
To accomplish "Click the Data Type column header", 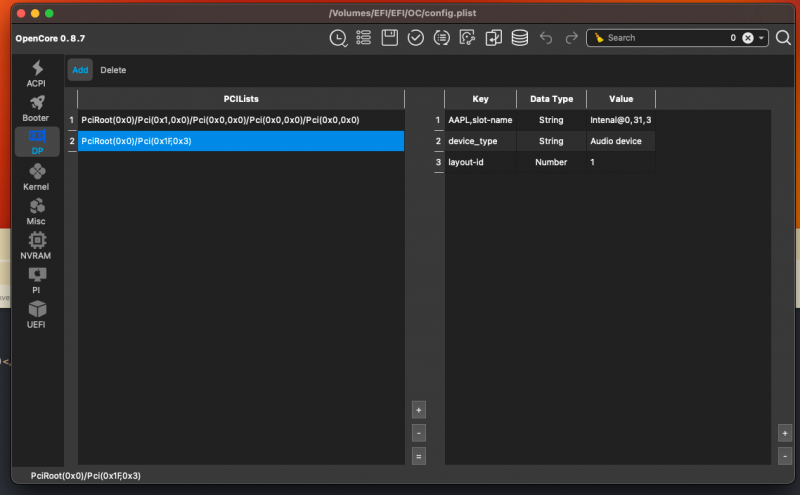I will [551, 99].
